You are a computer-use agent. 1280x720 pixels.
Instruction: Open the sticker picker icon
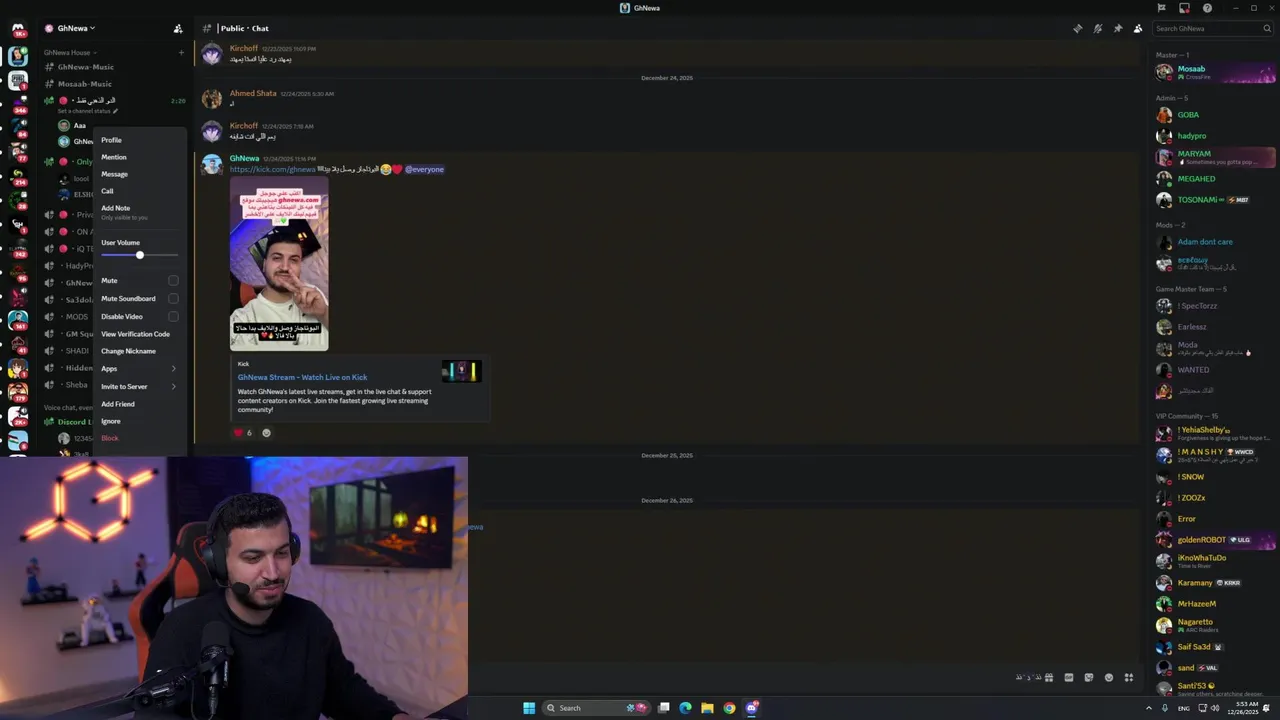click(1089, 677)
